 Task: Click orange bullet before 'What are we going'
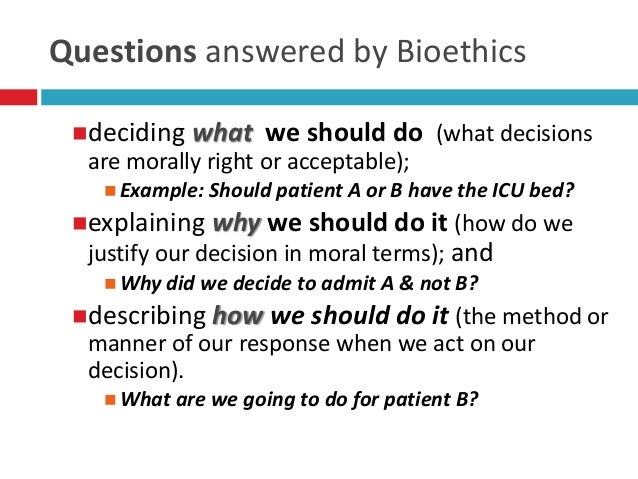tap(110, 400)
